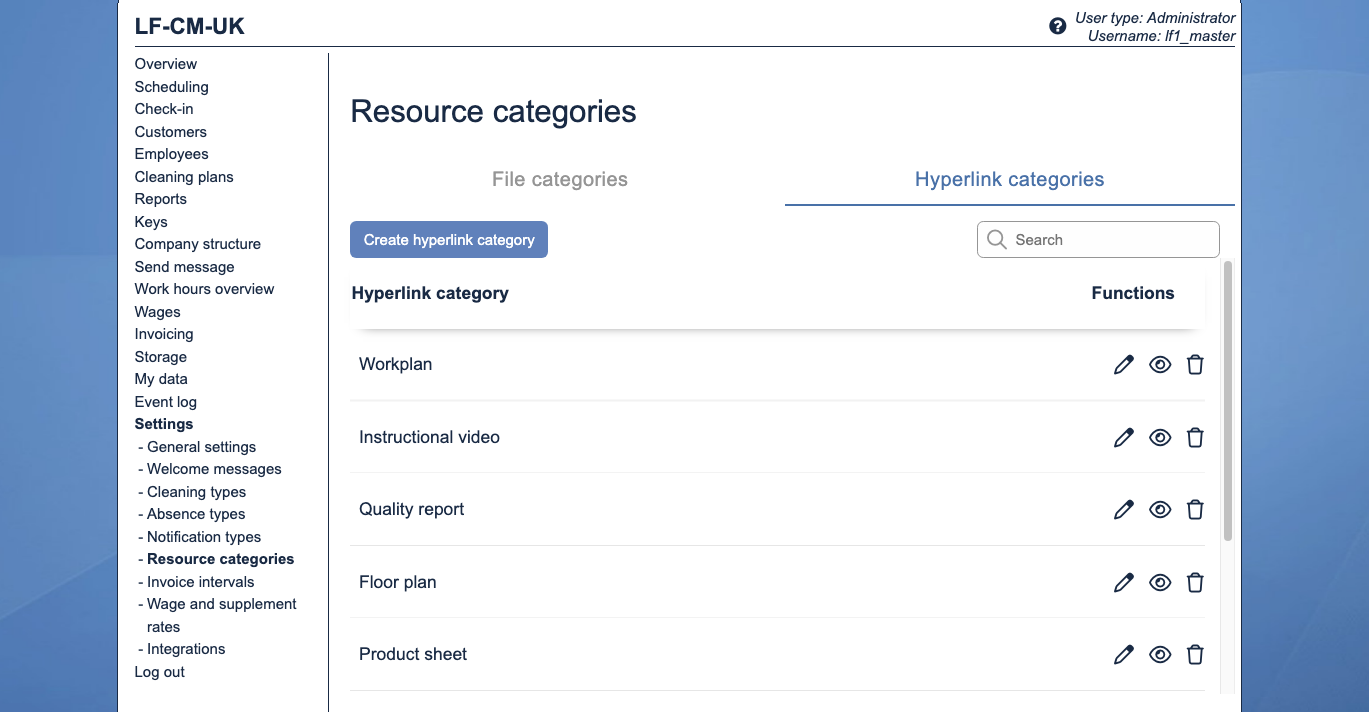Open Overview in the sidebar
This screenshot has height=712, width=1369.
[166, 64]
